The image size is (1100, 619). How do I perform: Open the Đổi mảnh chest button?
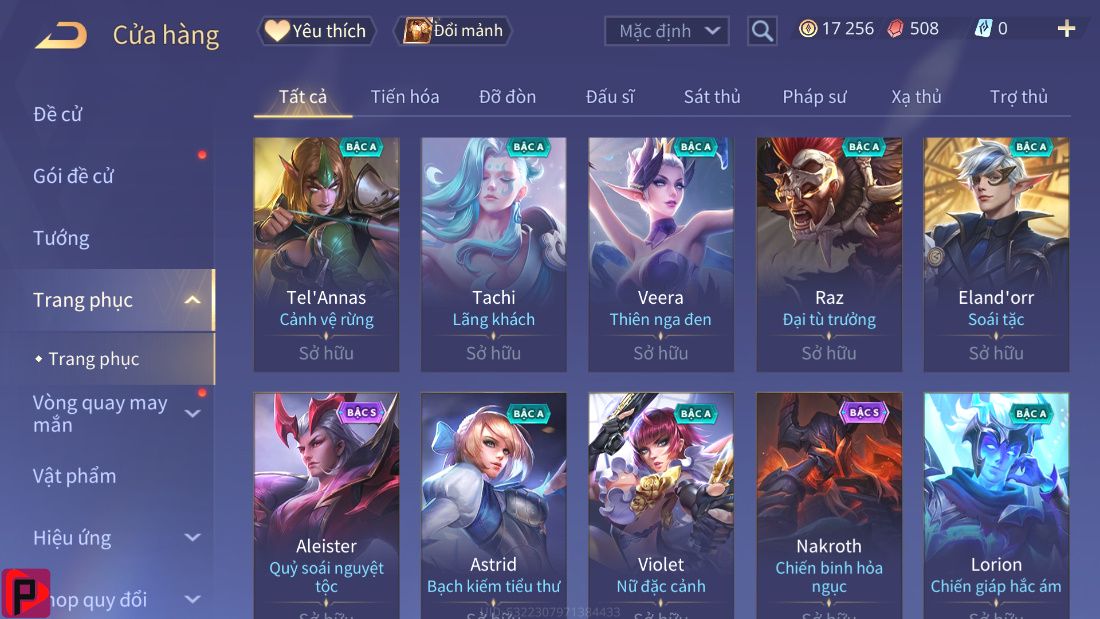455,31
